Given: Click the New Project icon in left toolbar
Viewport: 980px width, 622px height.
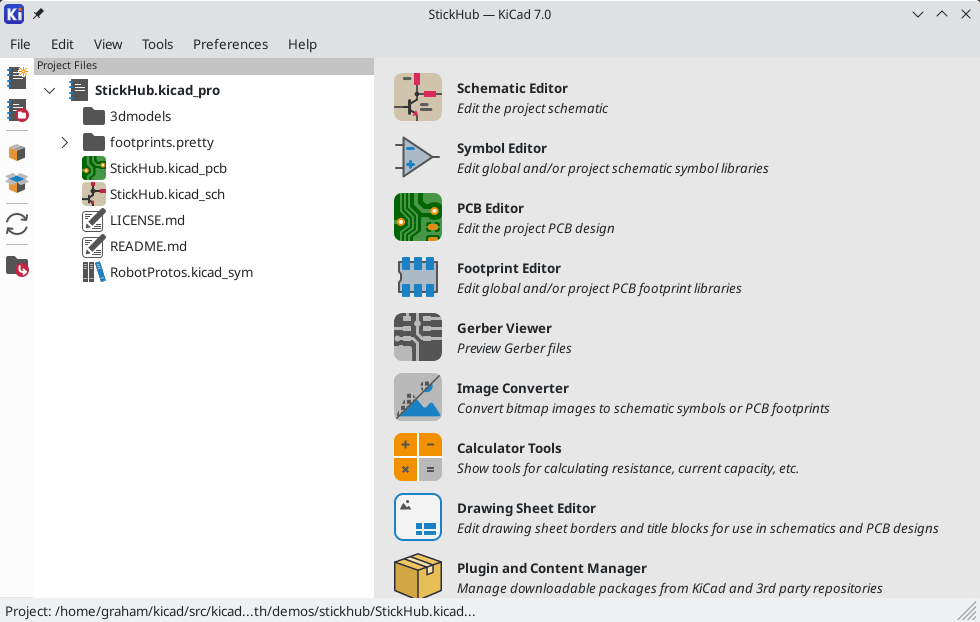Looking at the screenshot, I should click(x=17, y=78).
